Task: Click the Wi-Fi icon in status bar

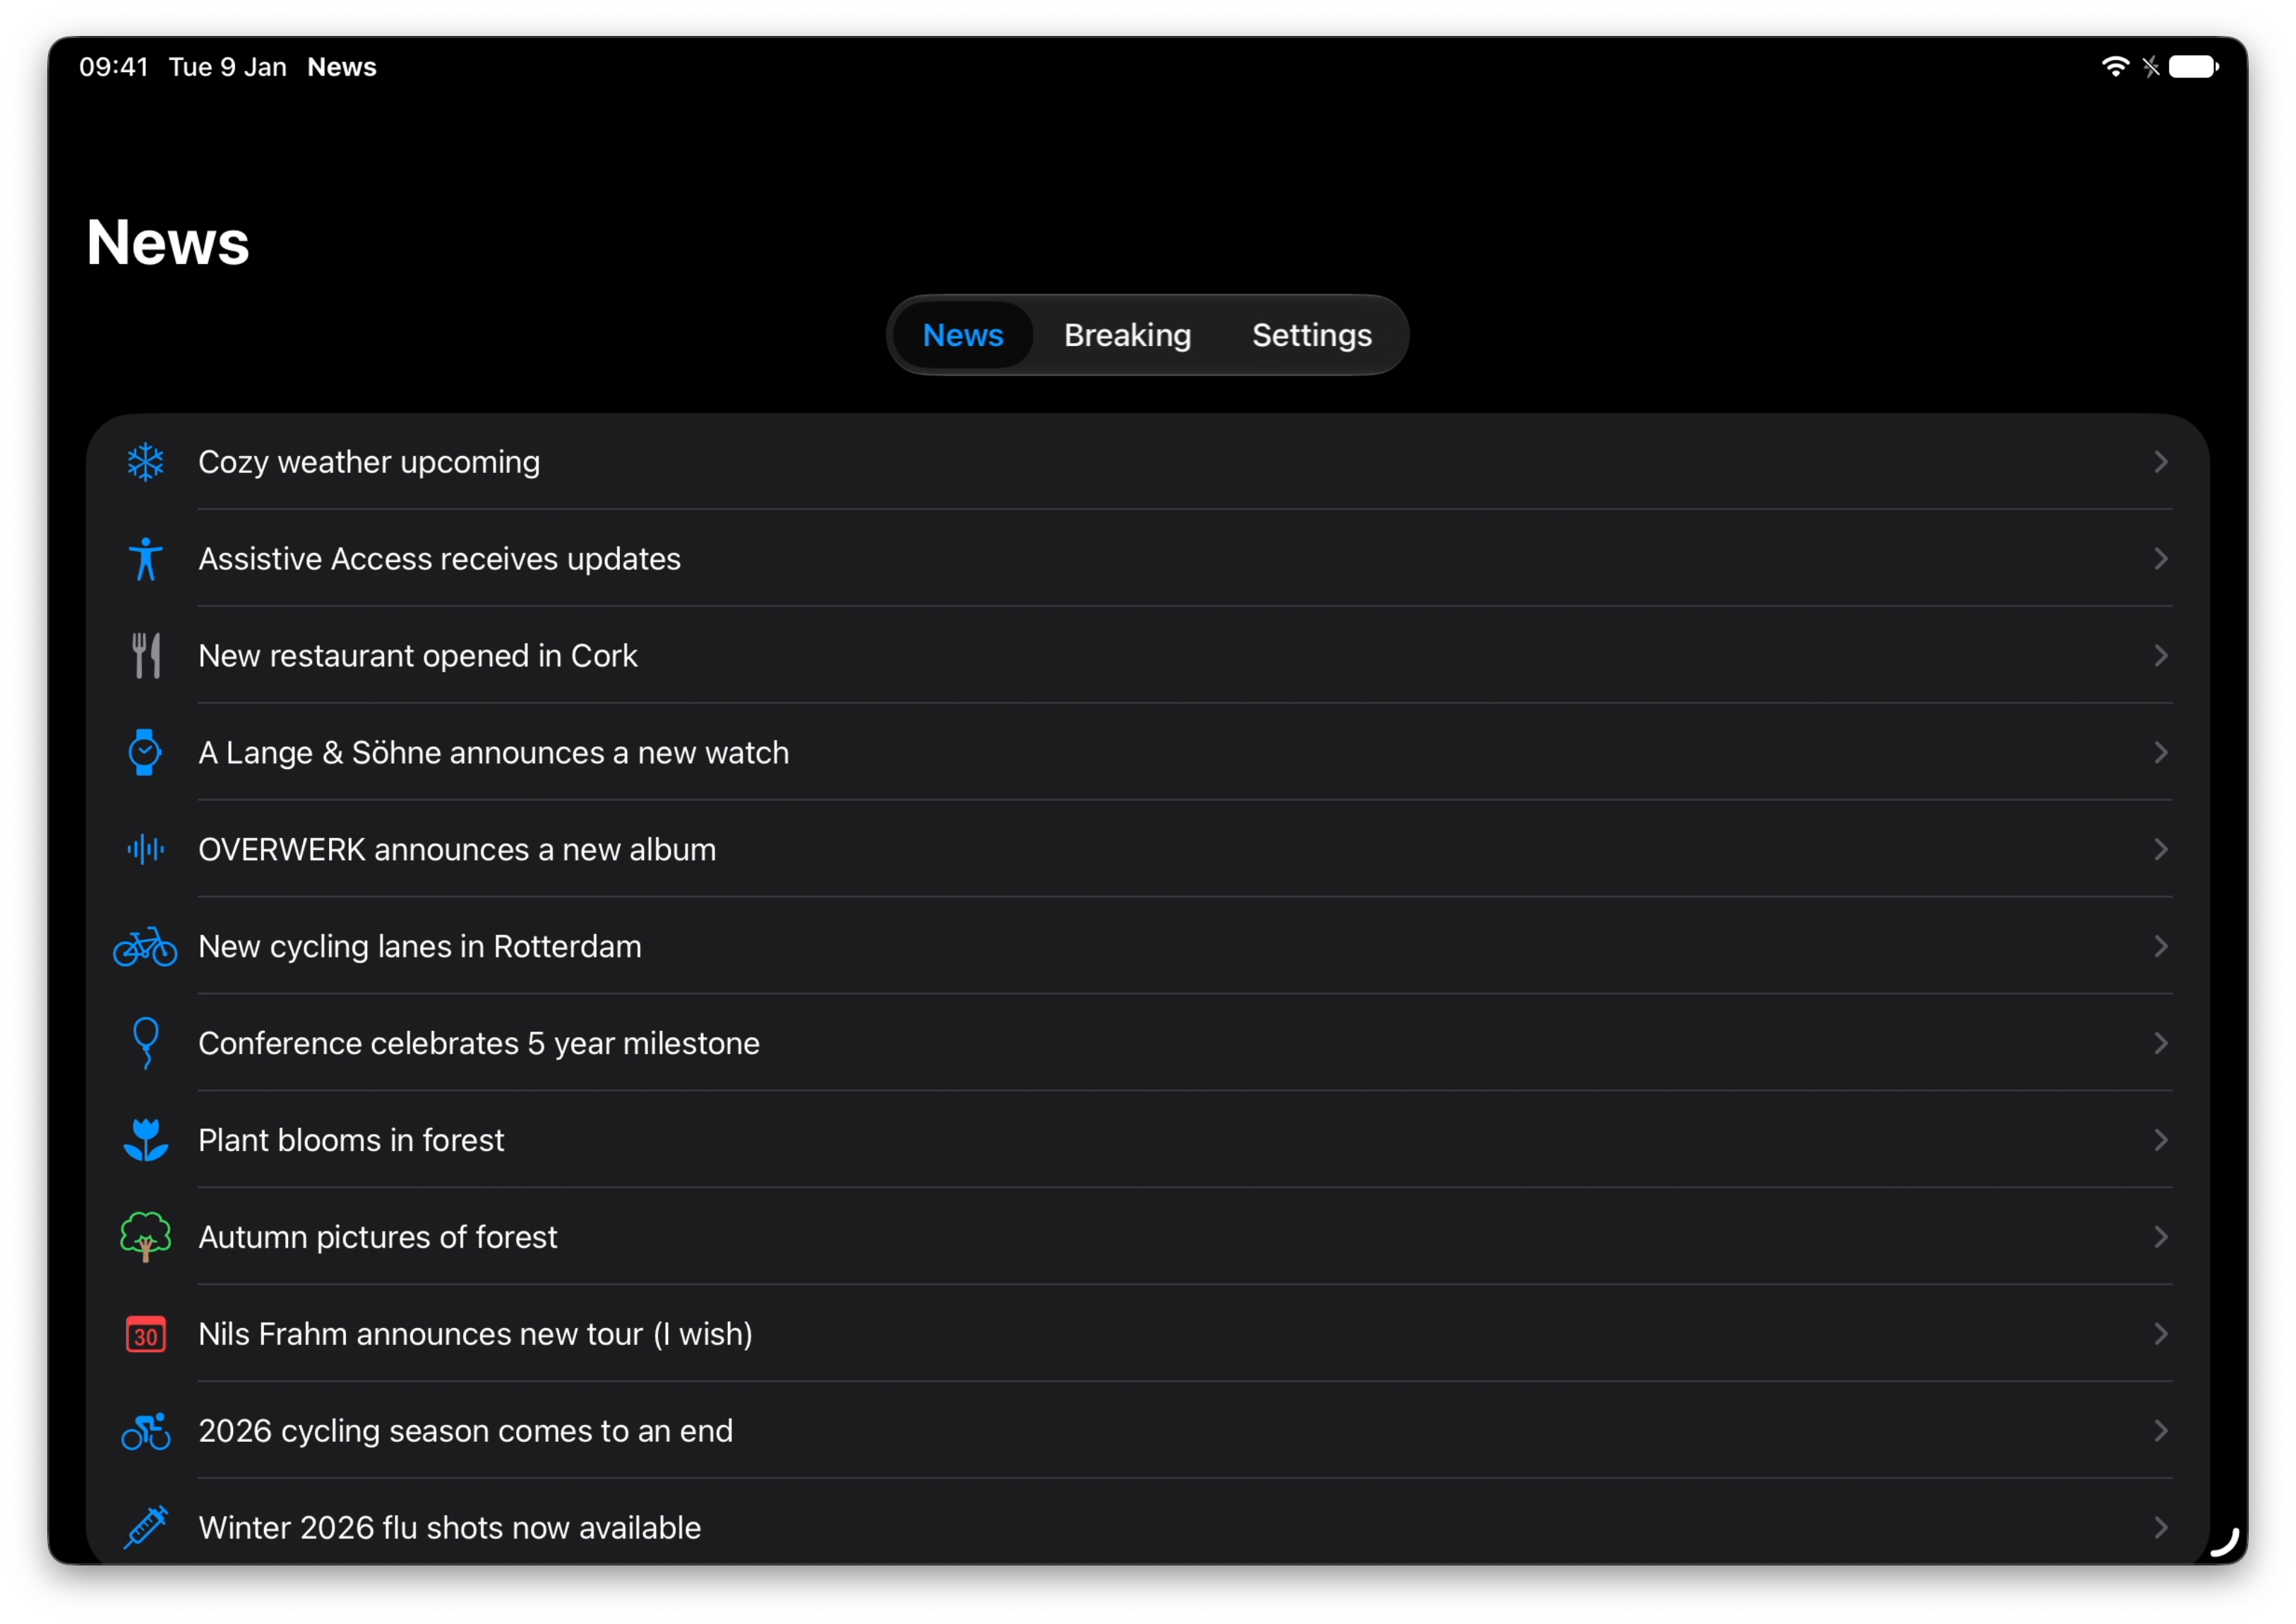Action: tap(2115, 67)
